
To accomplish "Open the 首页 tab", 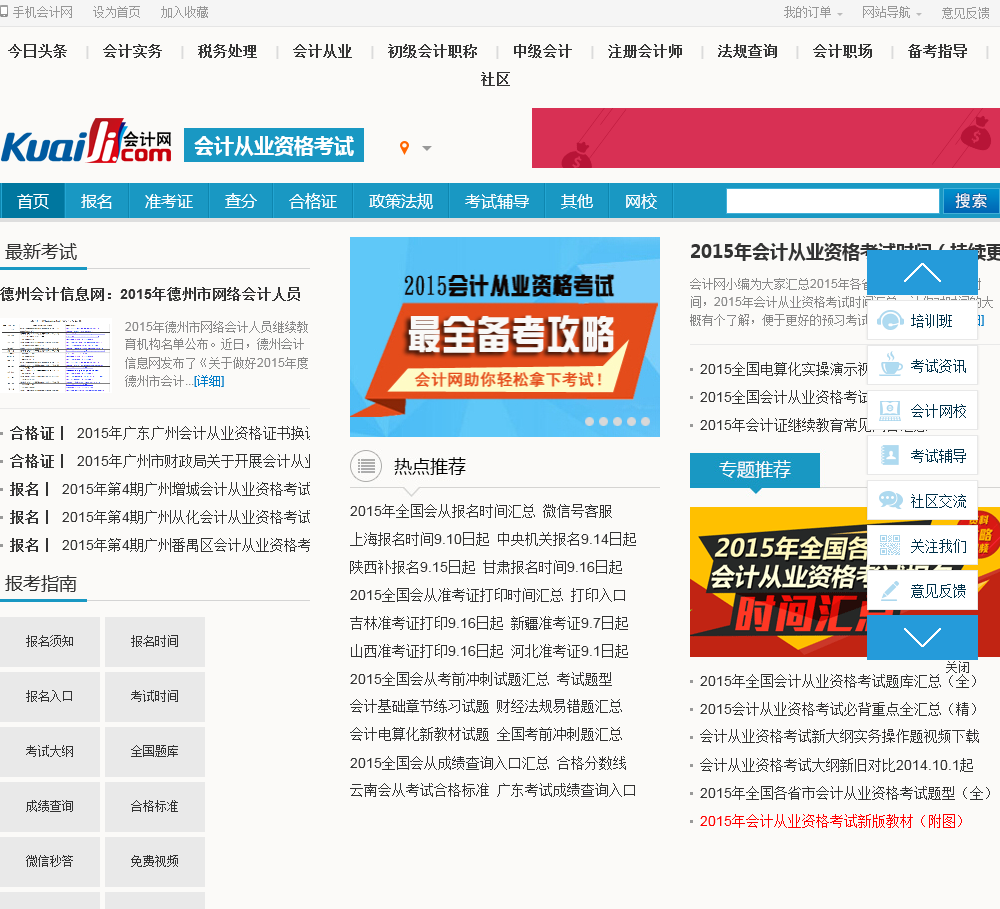I will [33, 202].
